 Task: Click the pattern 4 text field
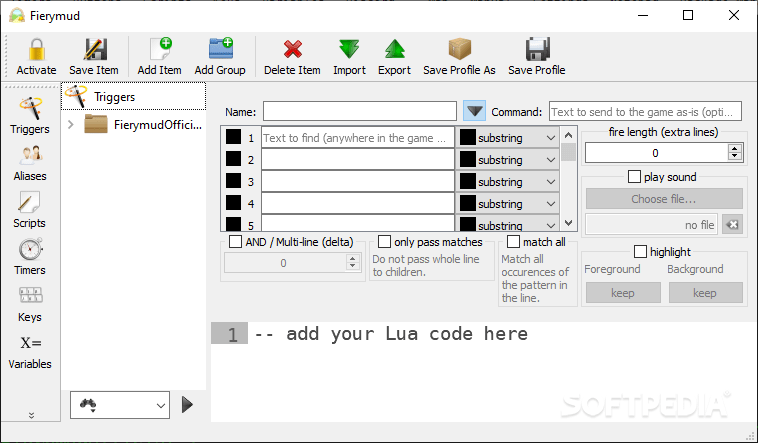tap(358, 204)
